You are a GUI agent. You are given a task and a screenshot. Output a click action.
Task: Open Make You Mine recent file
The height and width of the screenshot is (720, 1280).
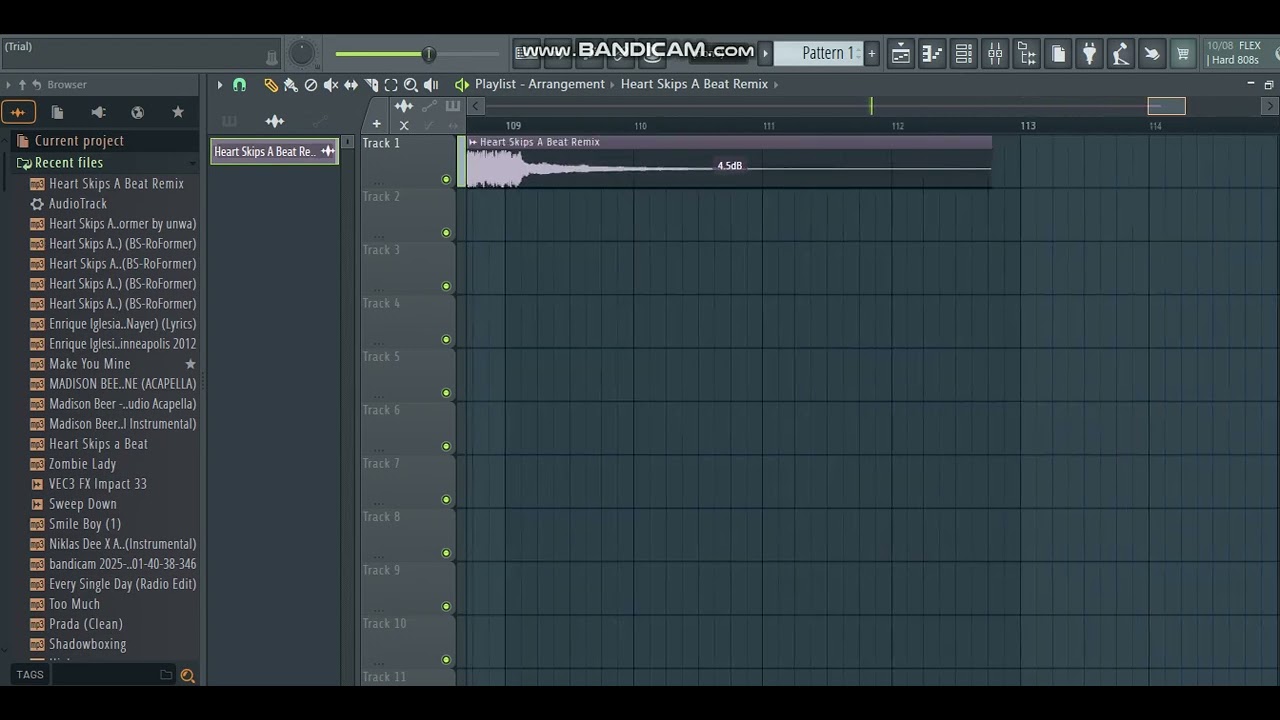coord(89,364)
